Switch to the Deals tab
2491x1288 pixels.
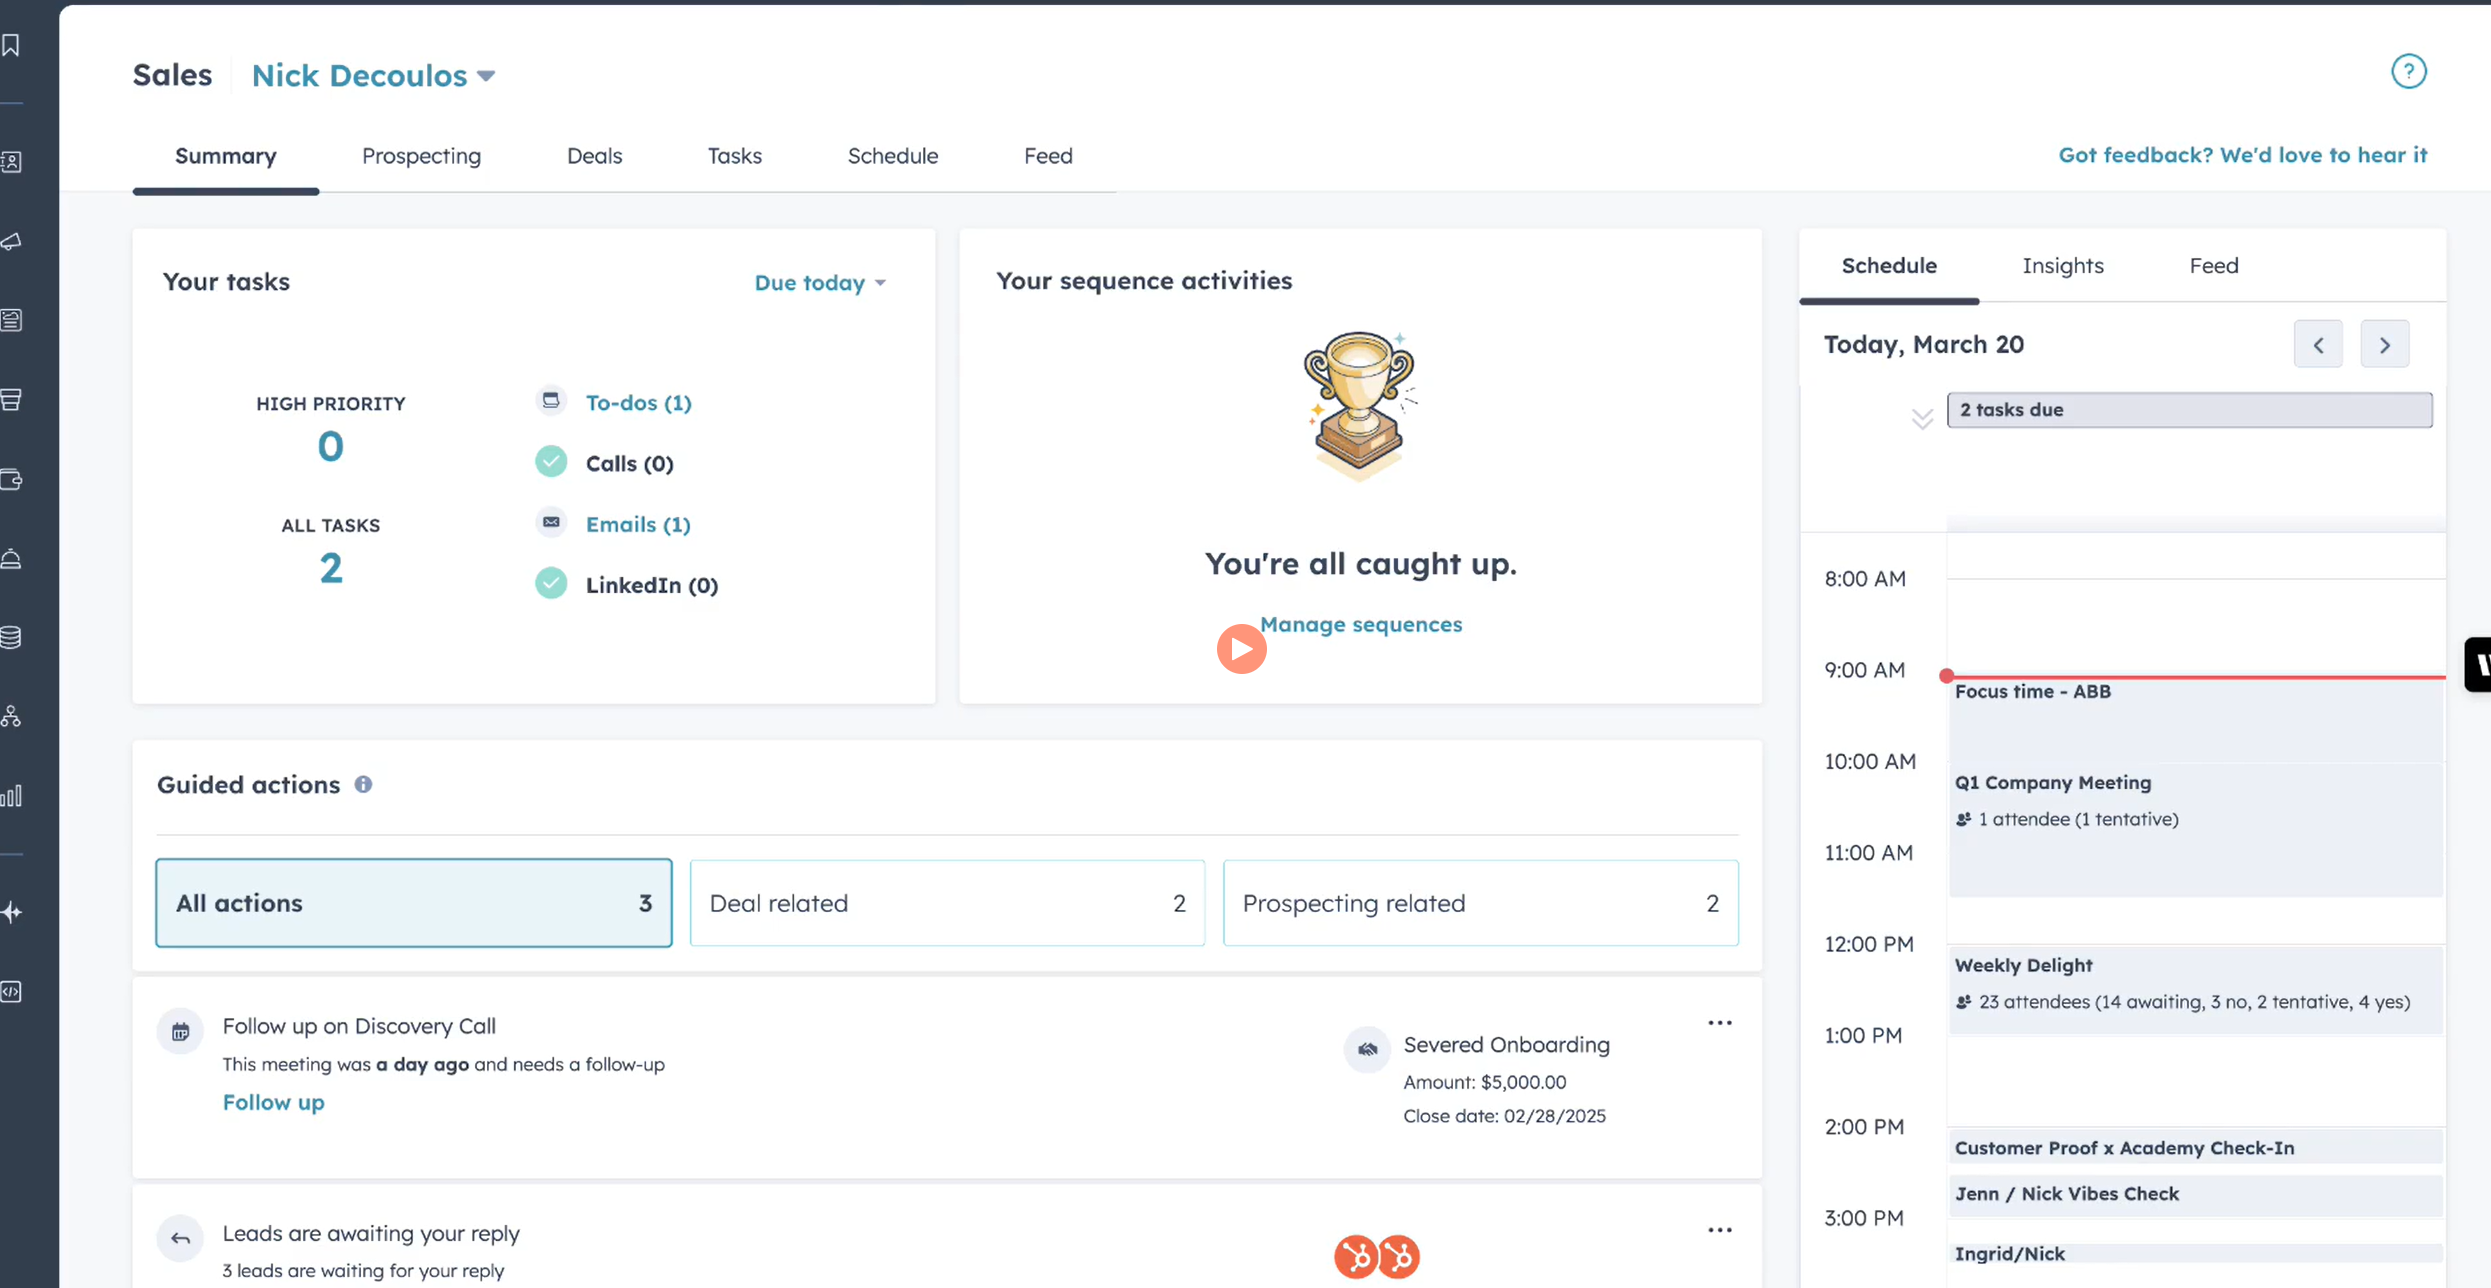595,156
